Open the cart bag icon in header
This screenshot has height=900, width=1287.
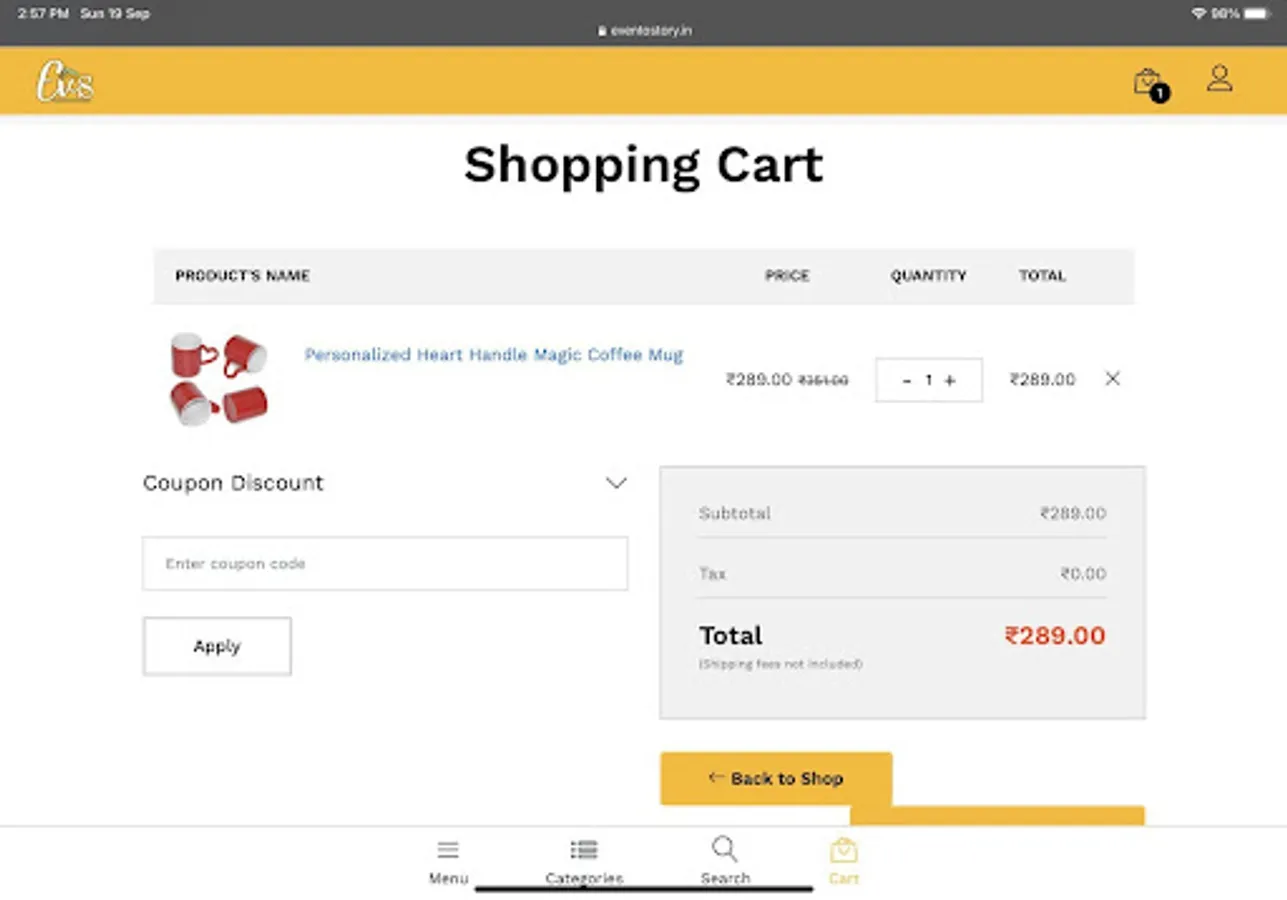1147,82
